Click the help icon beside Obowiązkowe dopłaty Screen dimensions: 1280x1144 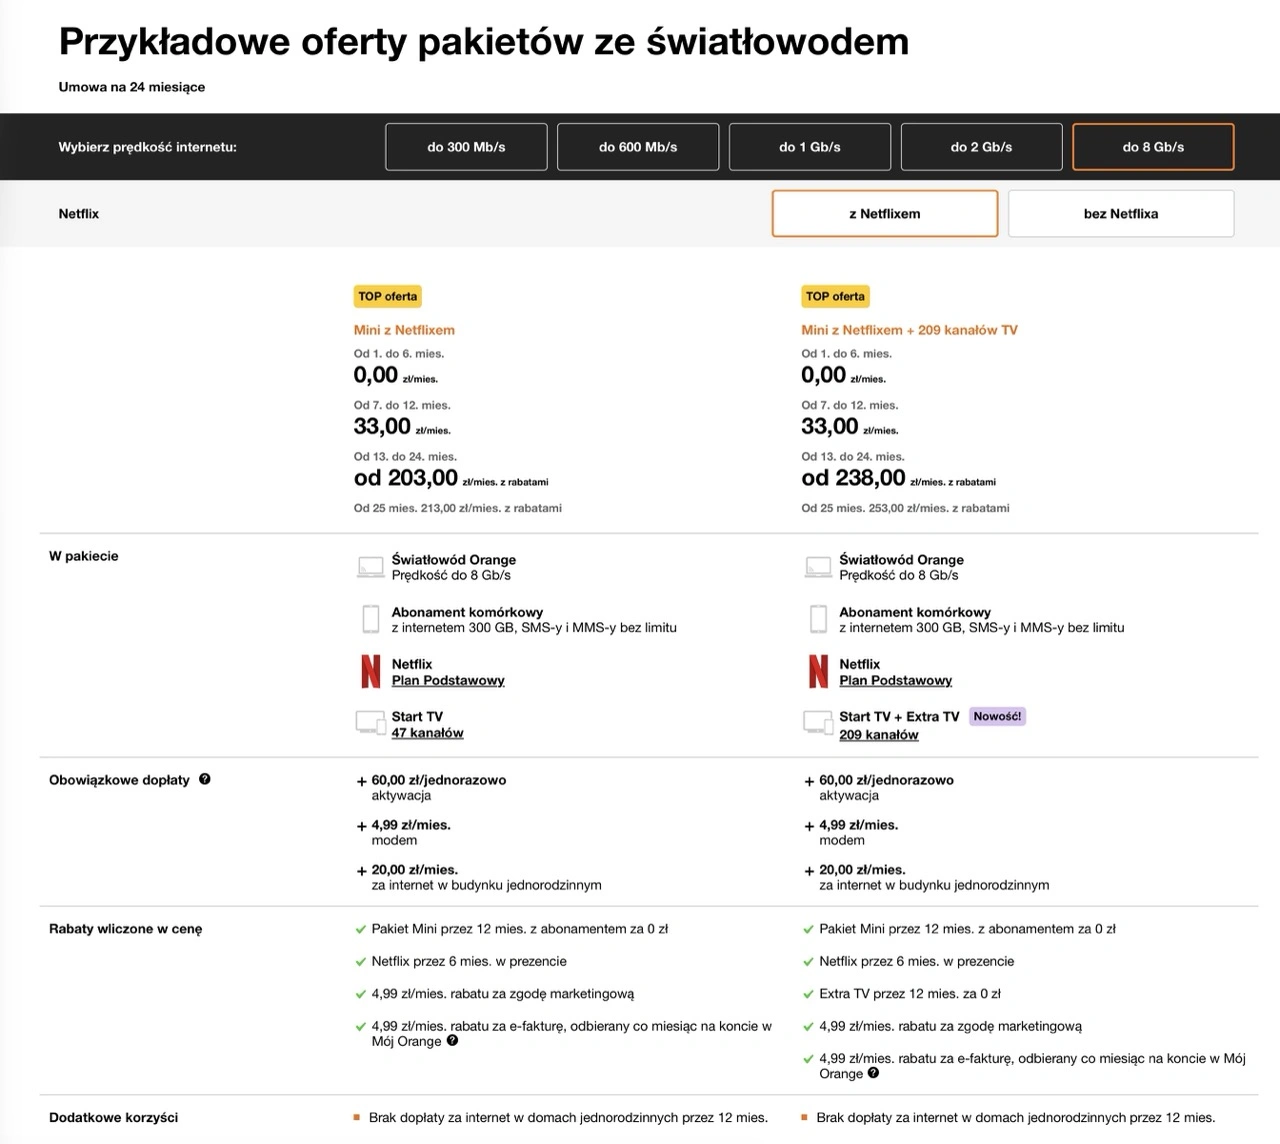tap(205, 779)
